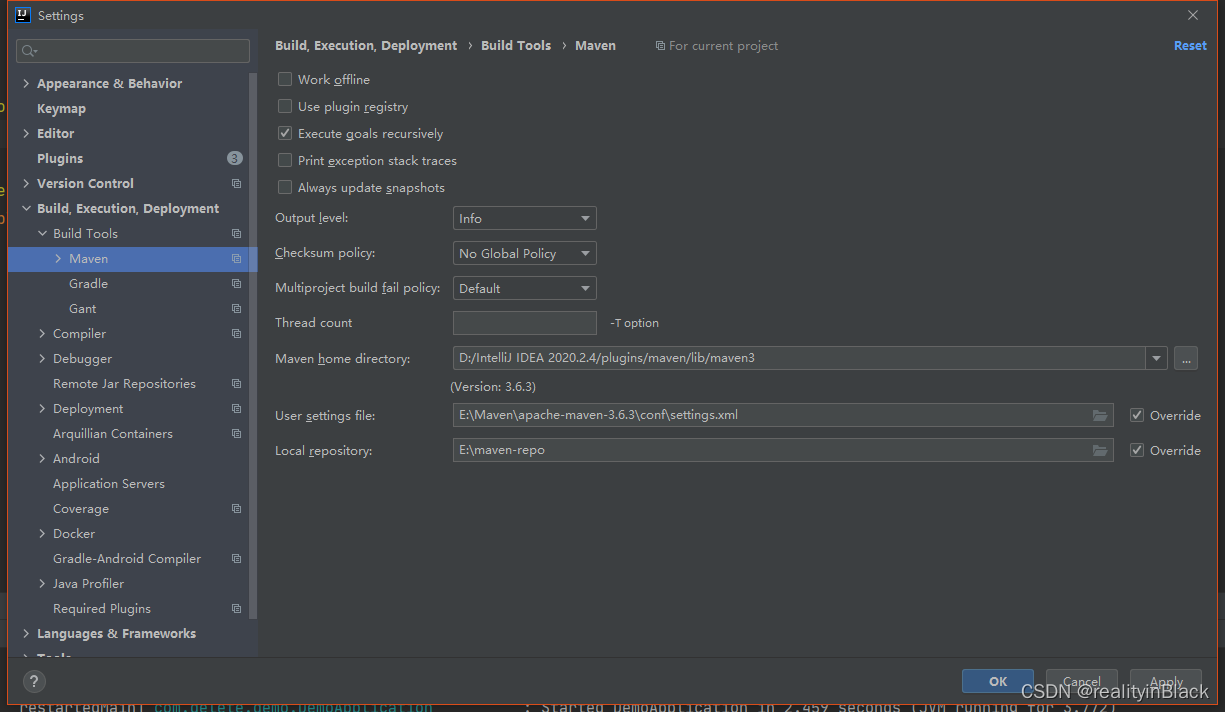The height and width of the screenshot is (712, 1225).
Task: Click folder browse icon for User settings file
Action: pyautogui.click(x=1100, y=415)
